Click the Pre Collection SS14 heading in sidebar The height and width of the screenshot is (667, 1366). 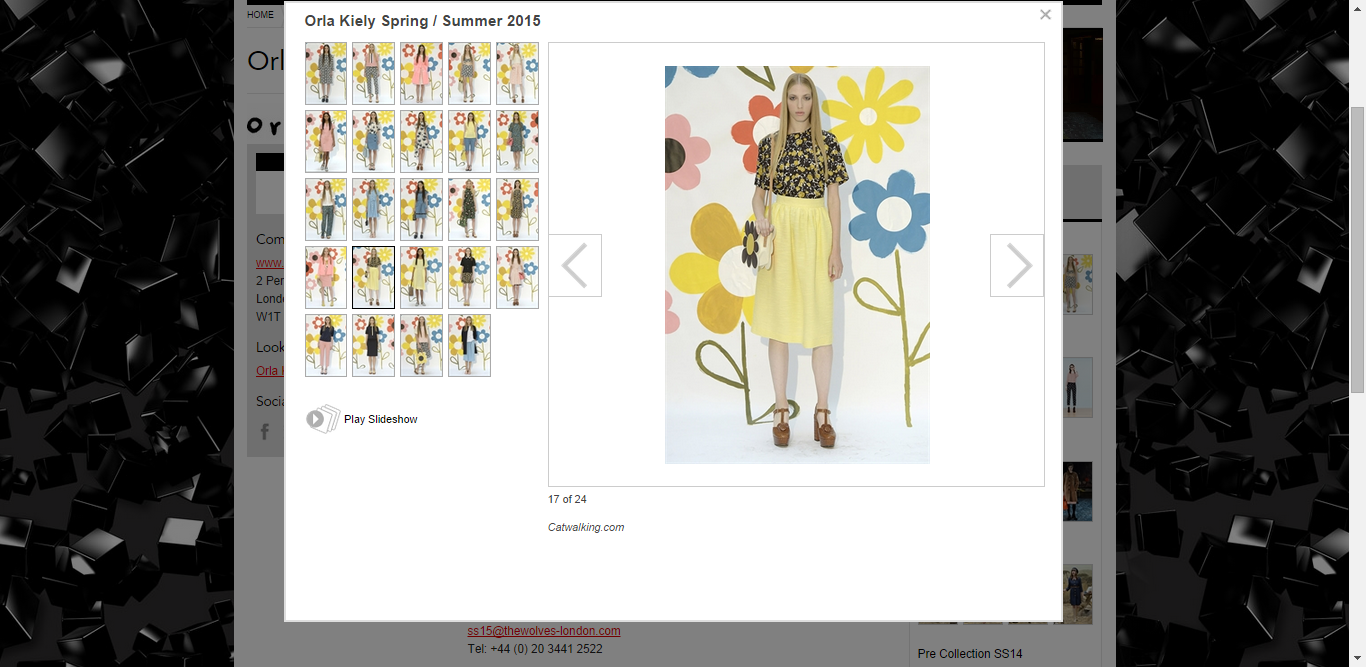[x=969, y=654]
